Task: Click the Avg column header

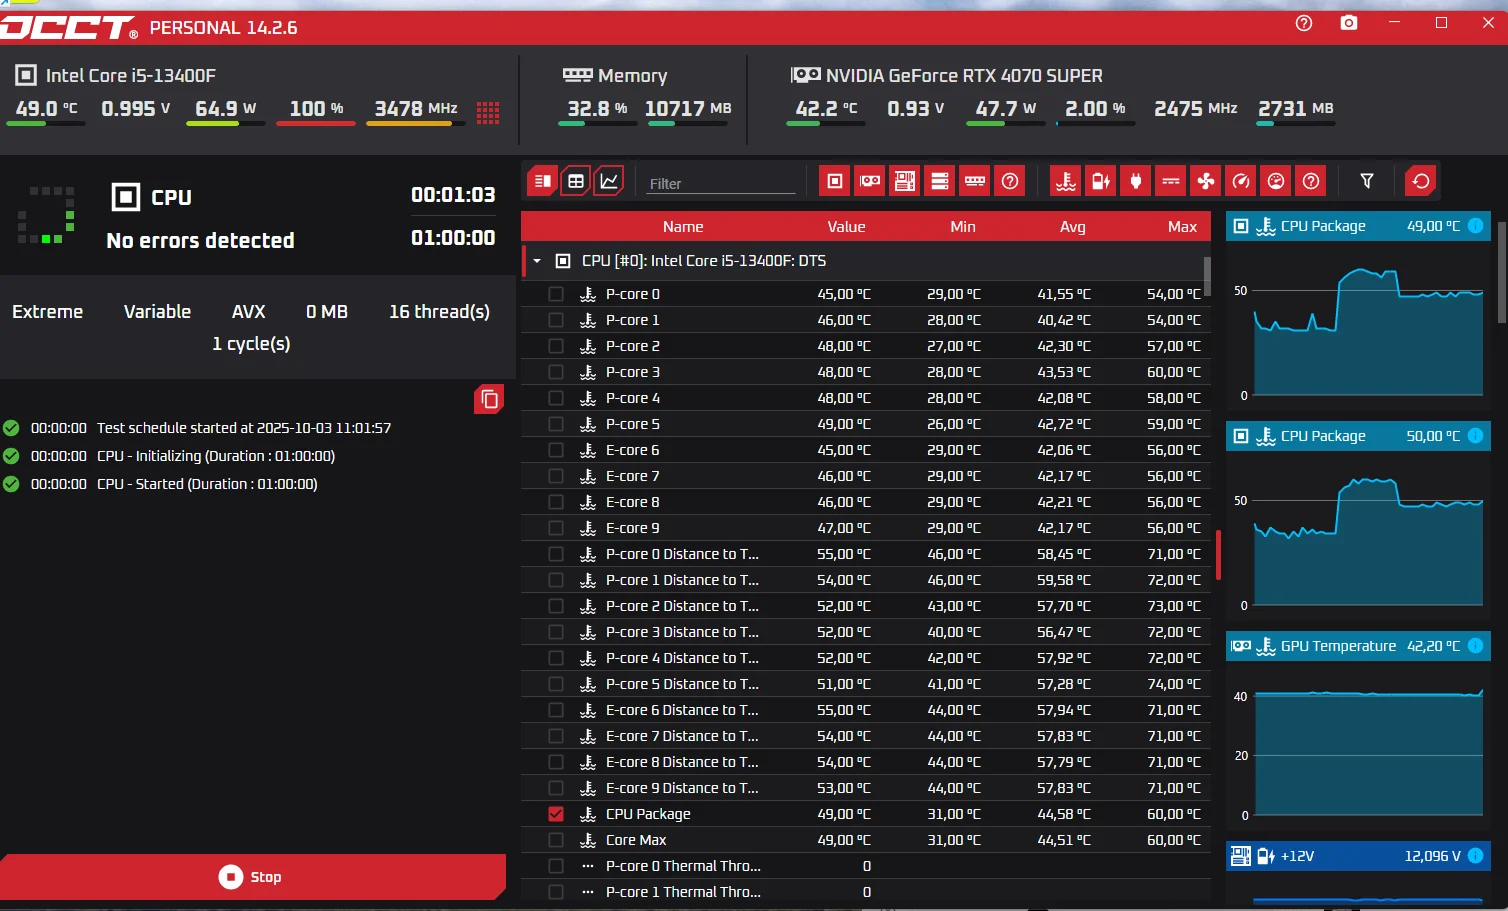Action: [1072, 227]
